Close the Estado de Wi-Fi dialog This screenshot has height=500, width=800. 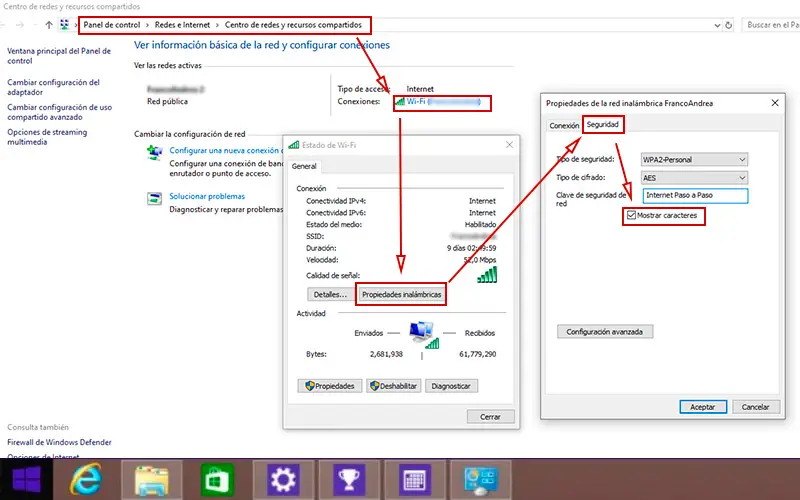tap(509, 145)
